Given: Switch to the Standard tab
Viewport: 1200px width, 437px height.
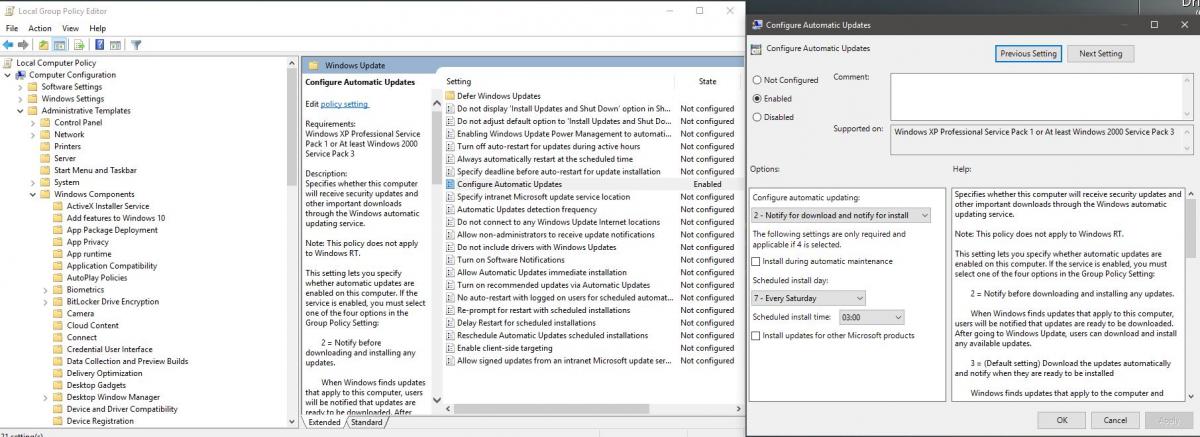Looking at the screenshot, I should [x=366, y=423].
